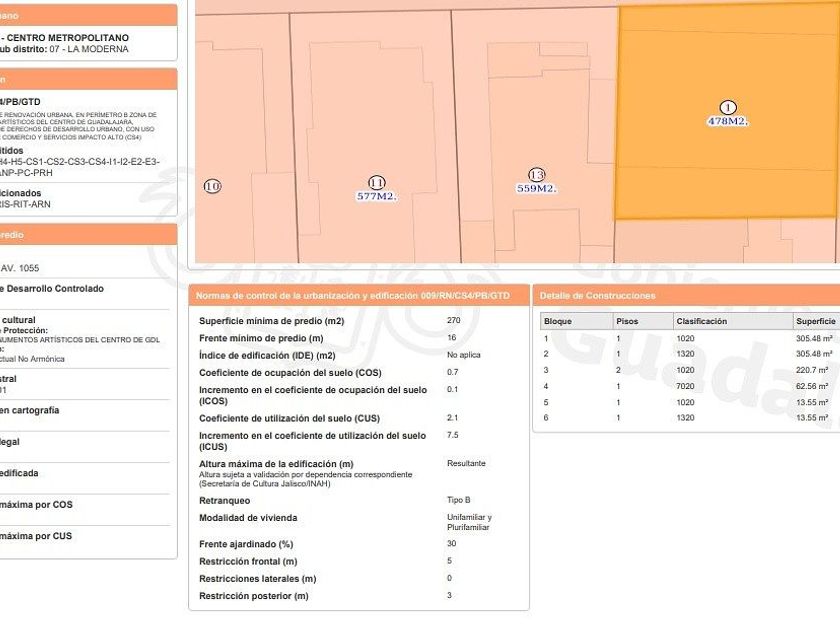Click the circled lot number 11 marker

(376, 183)
